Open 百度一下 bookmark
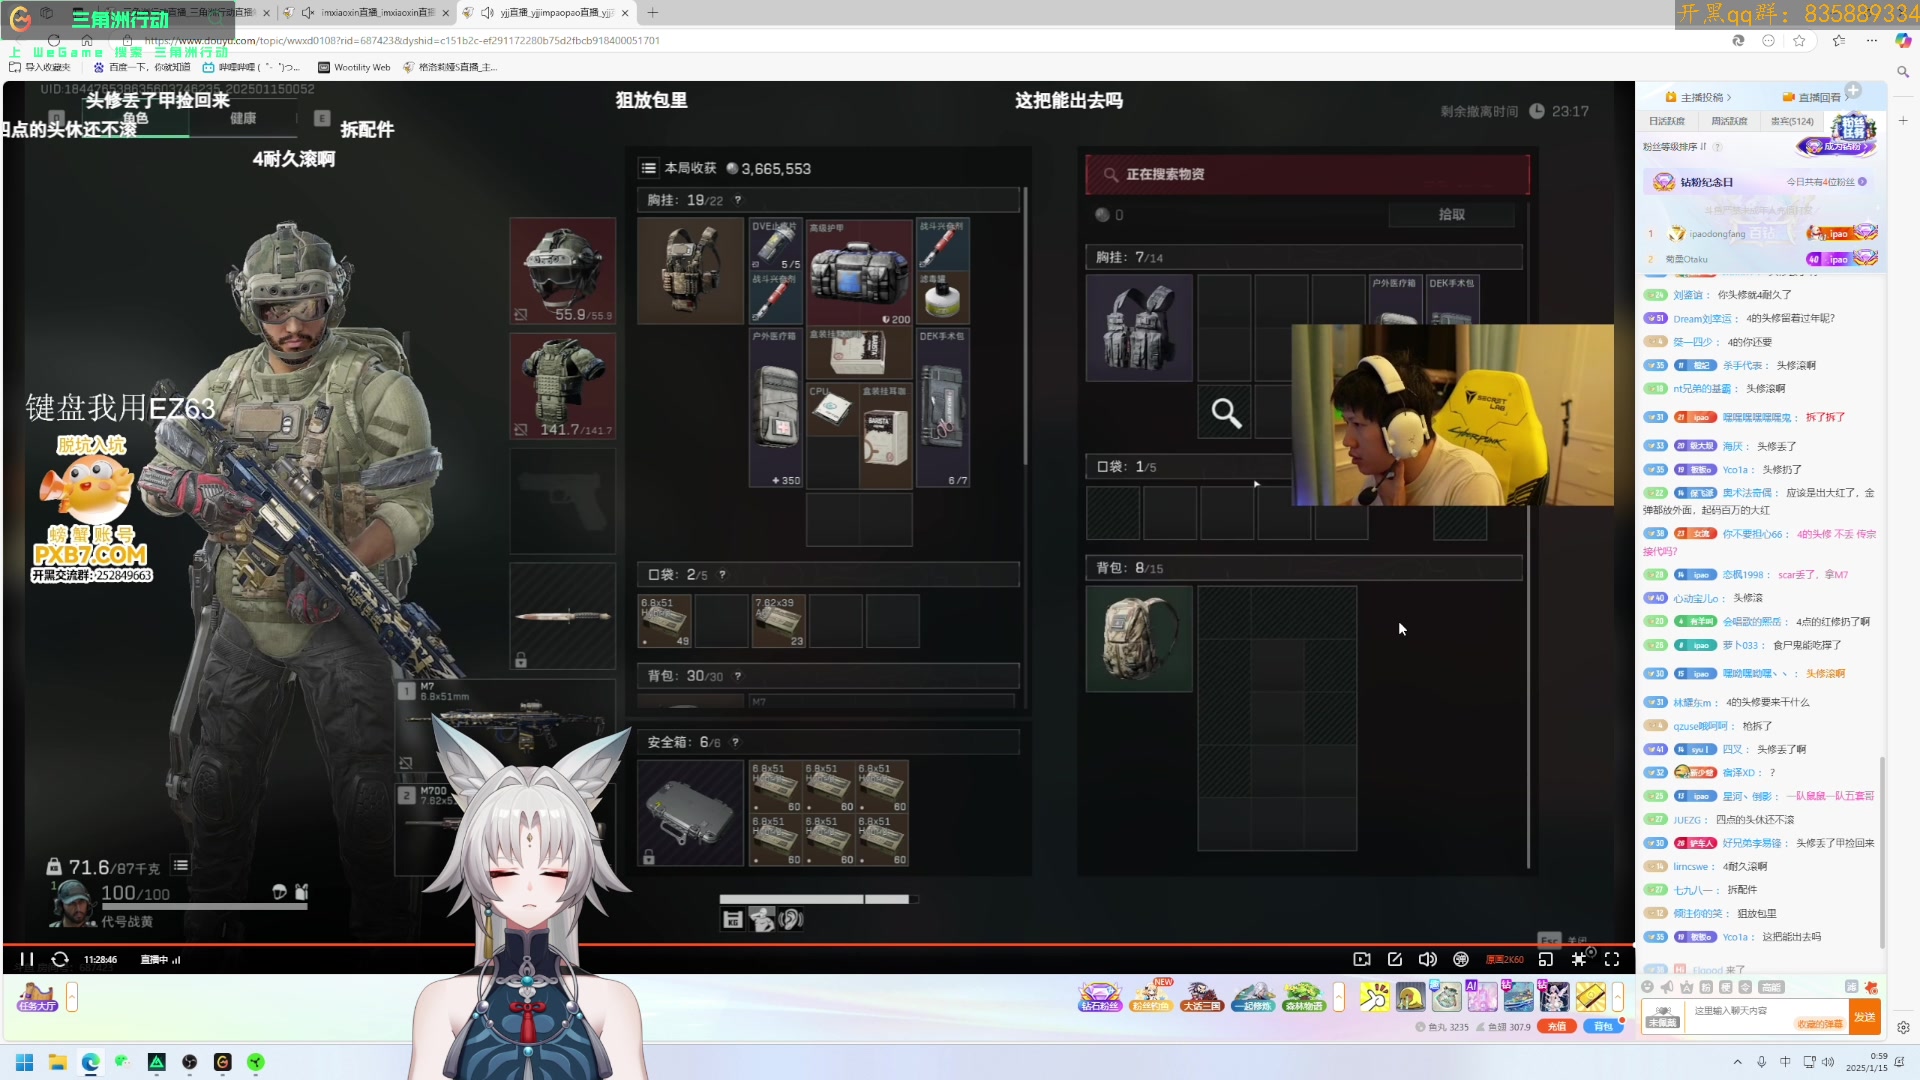 (141, 67)
